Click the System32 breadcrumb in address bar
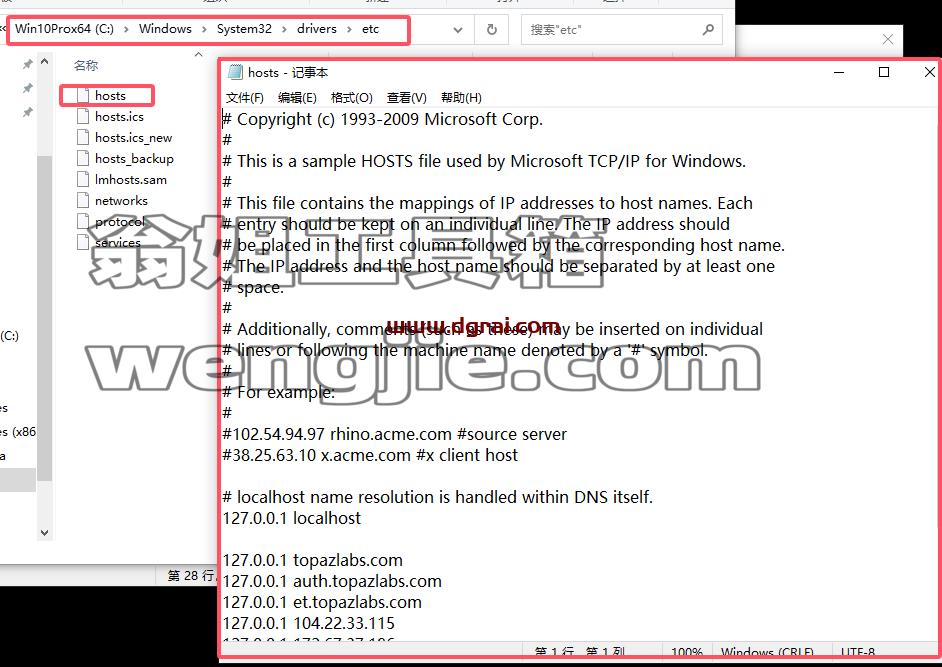Viewport: 942px width, 667px height. tap(244, 29)
